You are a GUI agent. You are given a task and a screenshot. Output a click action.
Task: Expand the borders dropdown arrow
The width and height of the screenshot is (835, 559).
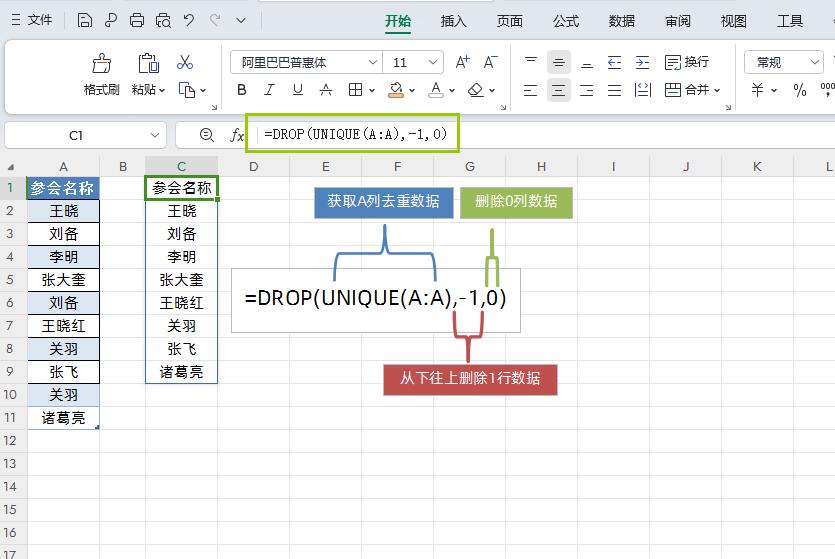pos(372,91)
